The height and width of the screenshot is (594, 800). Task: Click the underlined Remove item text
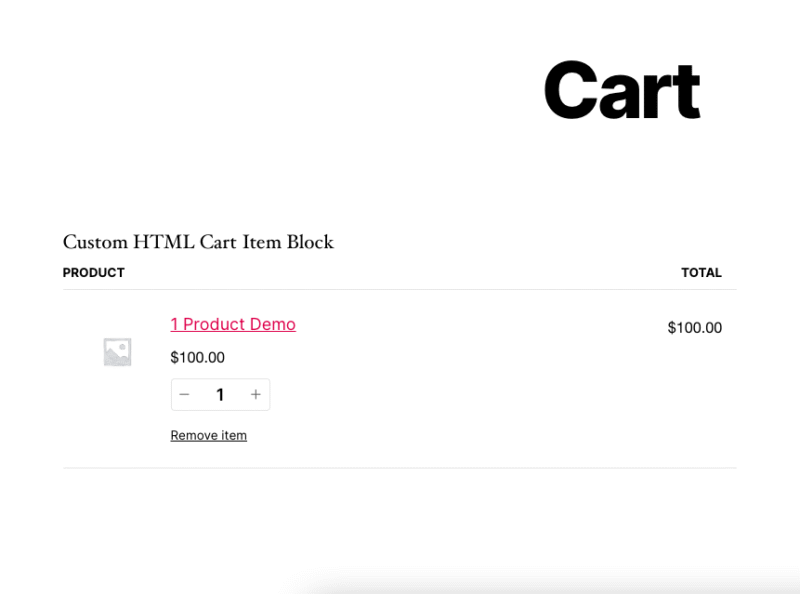point(208,435)
